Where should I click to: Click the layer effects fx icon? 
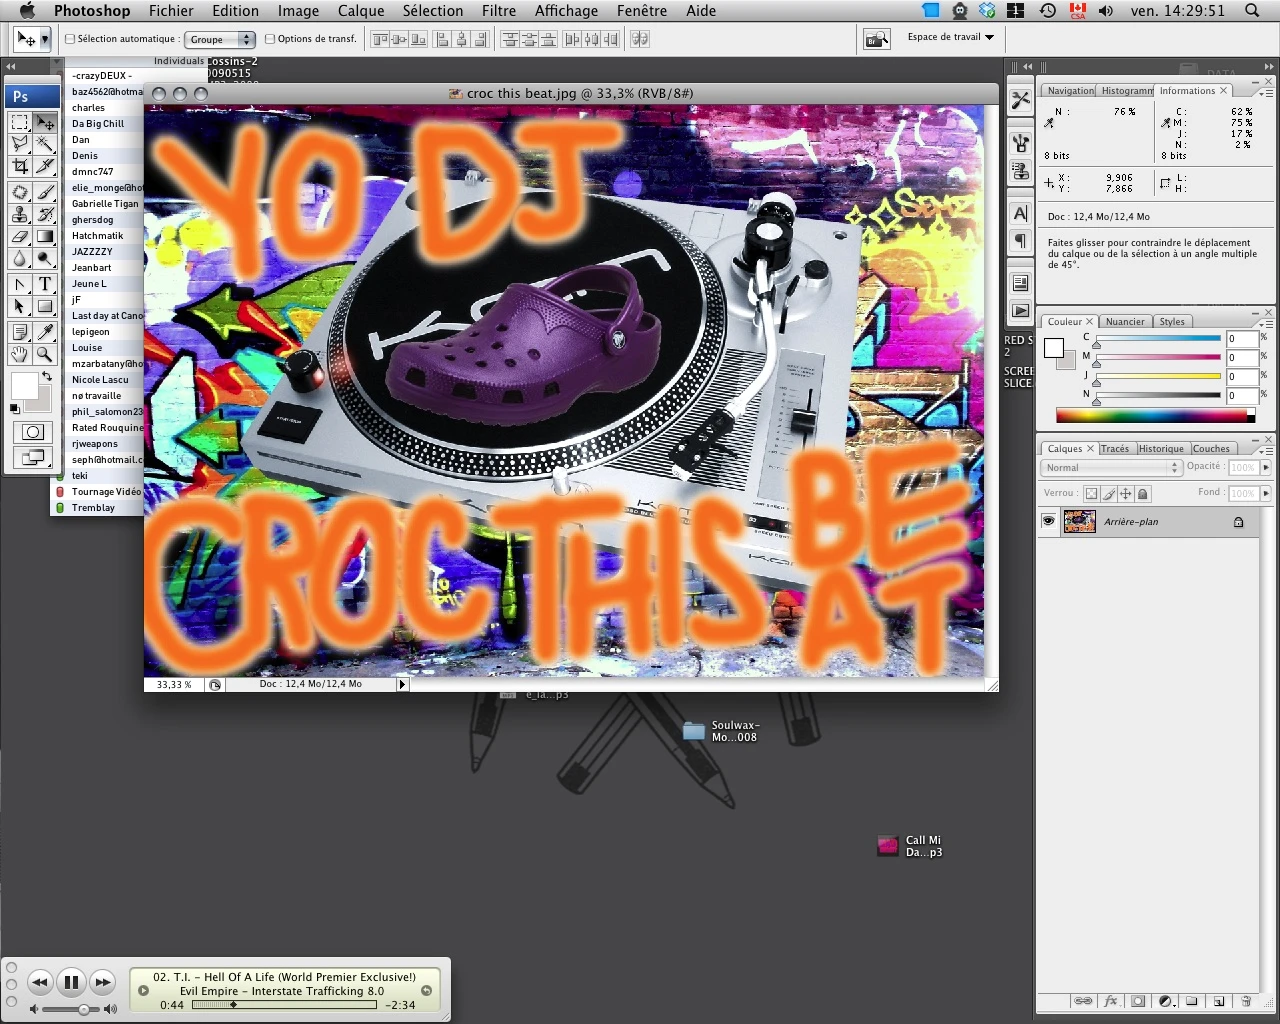click(x=1110, y=1001)
